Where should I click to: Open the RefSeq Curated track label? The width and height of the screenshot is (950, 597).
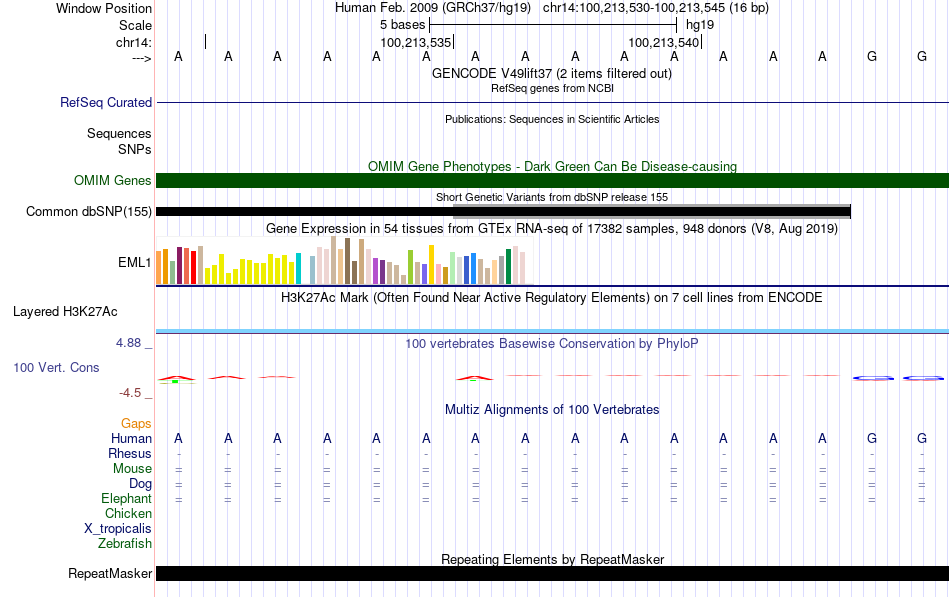tap(105, 102)
